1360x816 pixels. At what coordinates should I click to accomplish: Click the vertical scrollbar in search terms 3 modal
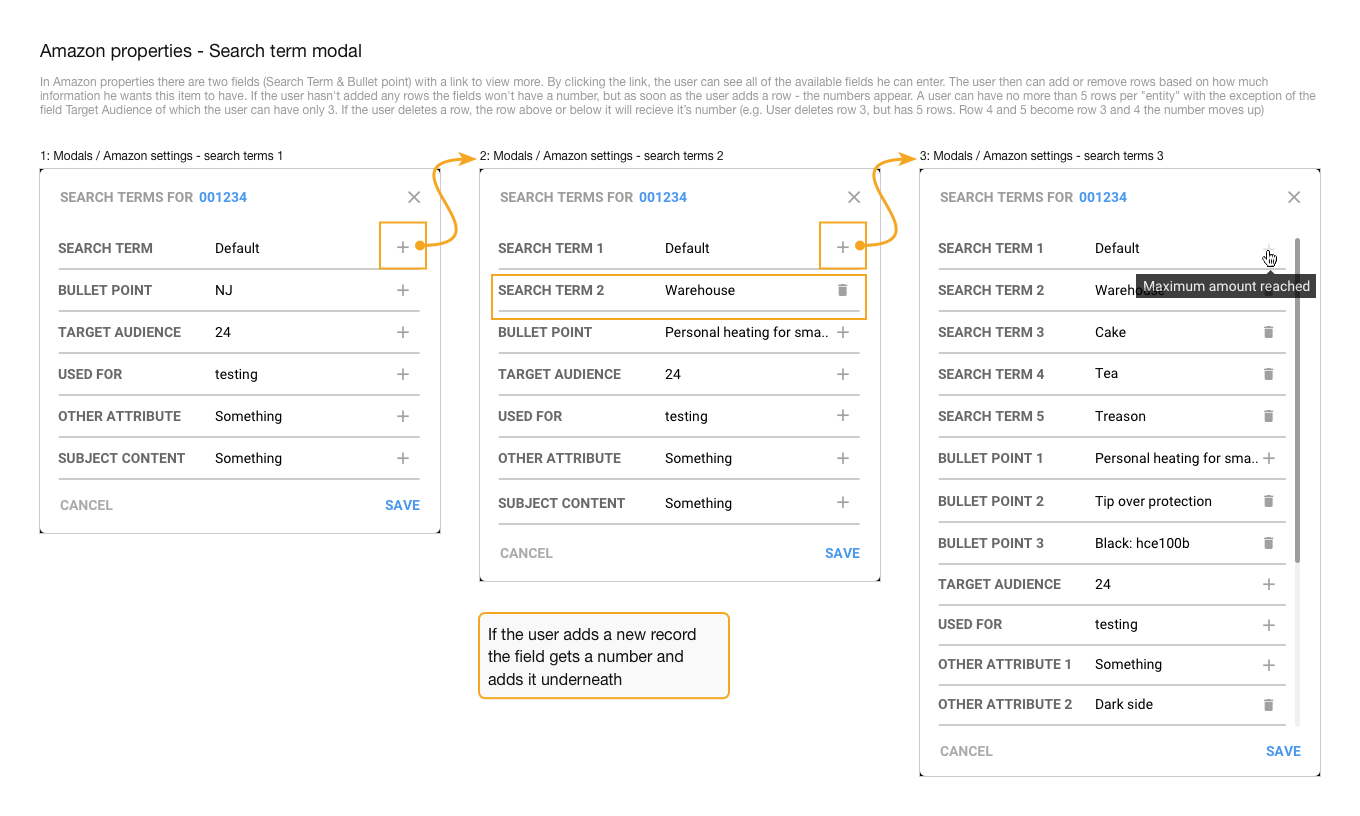(1298, 400)
